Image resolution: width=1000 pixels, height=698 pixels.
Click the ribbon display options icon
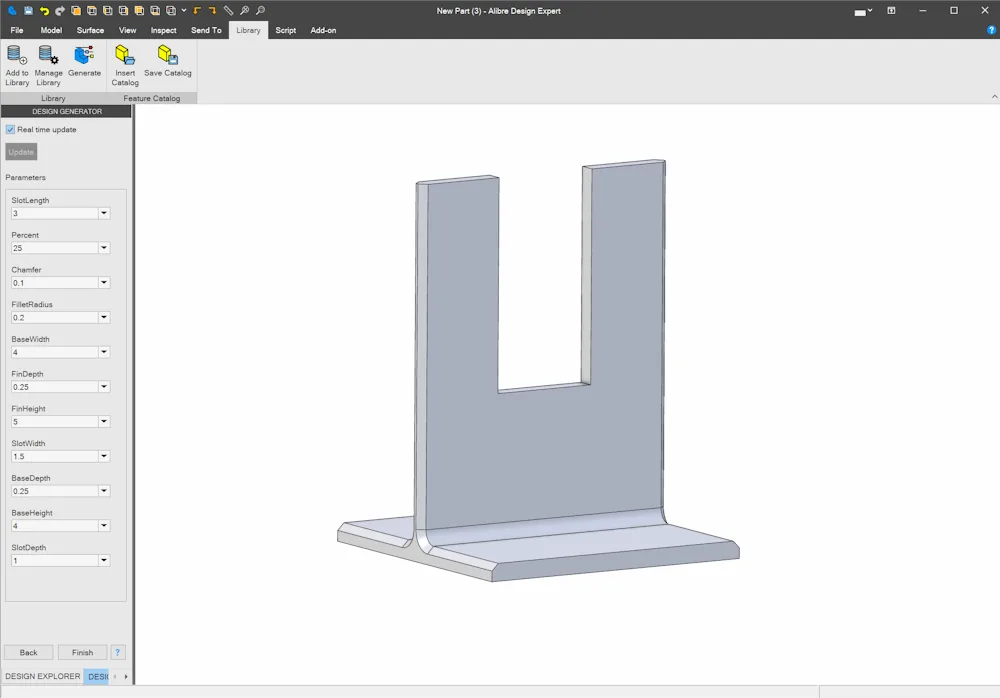(891, 10)
